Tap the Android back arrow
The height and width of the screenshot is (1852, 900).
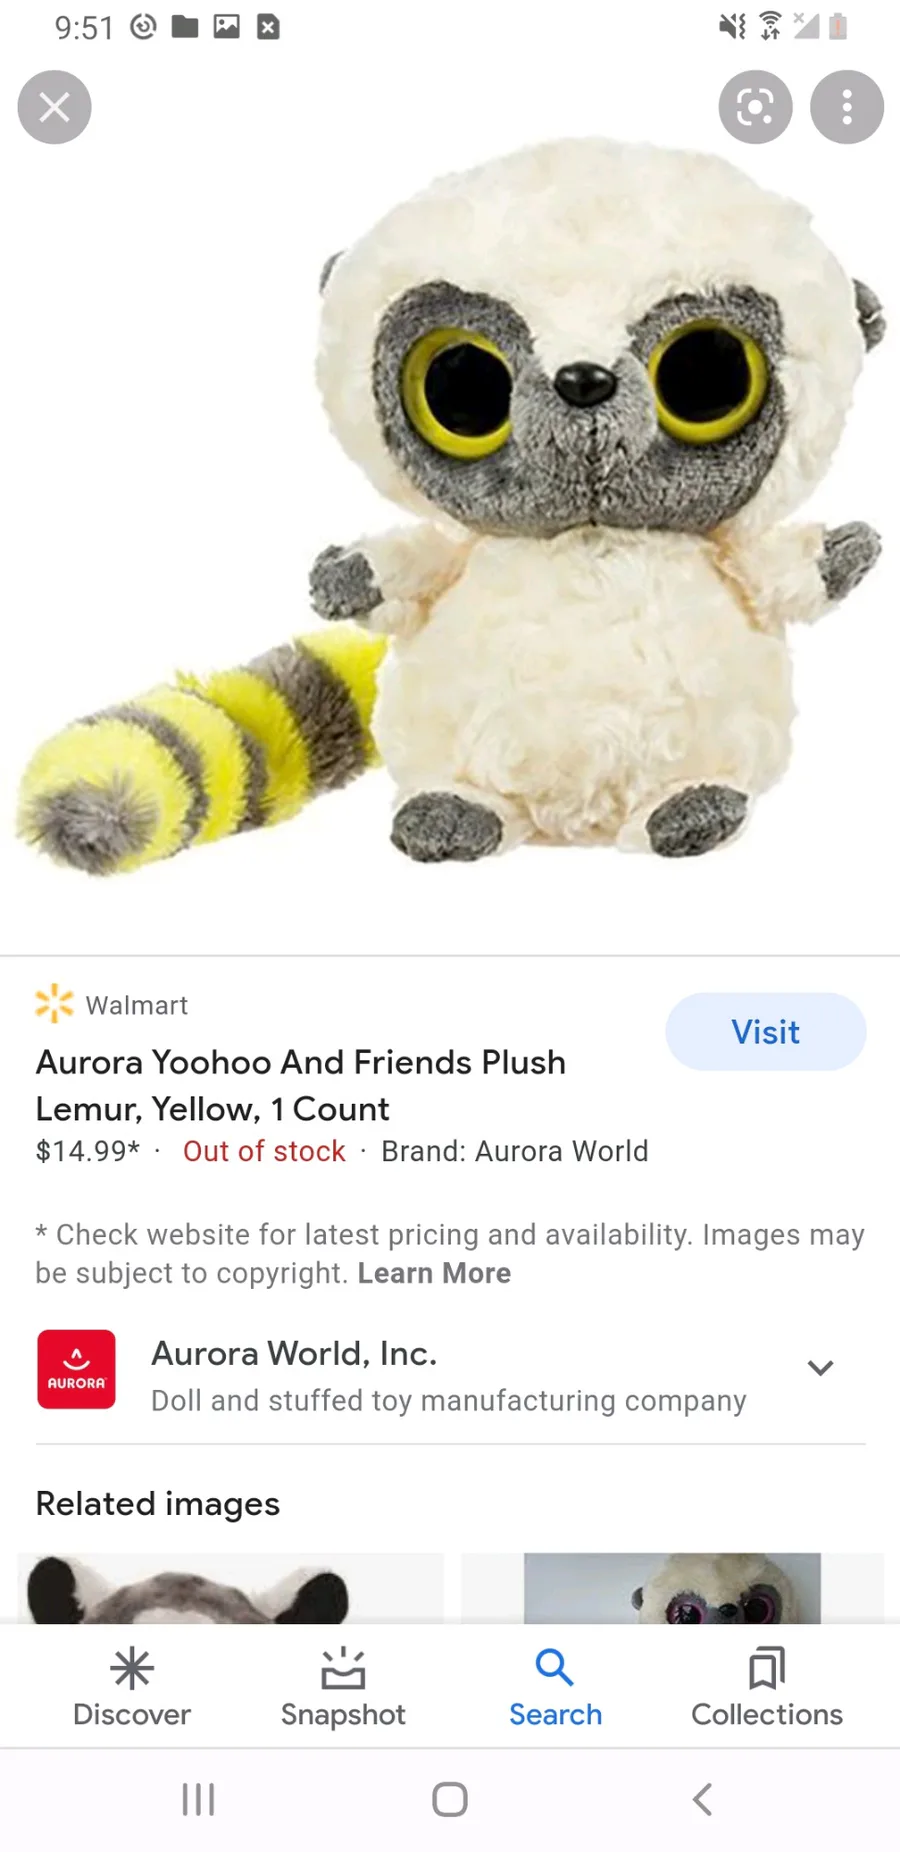(703, 1799)
